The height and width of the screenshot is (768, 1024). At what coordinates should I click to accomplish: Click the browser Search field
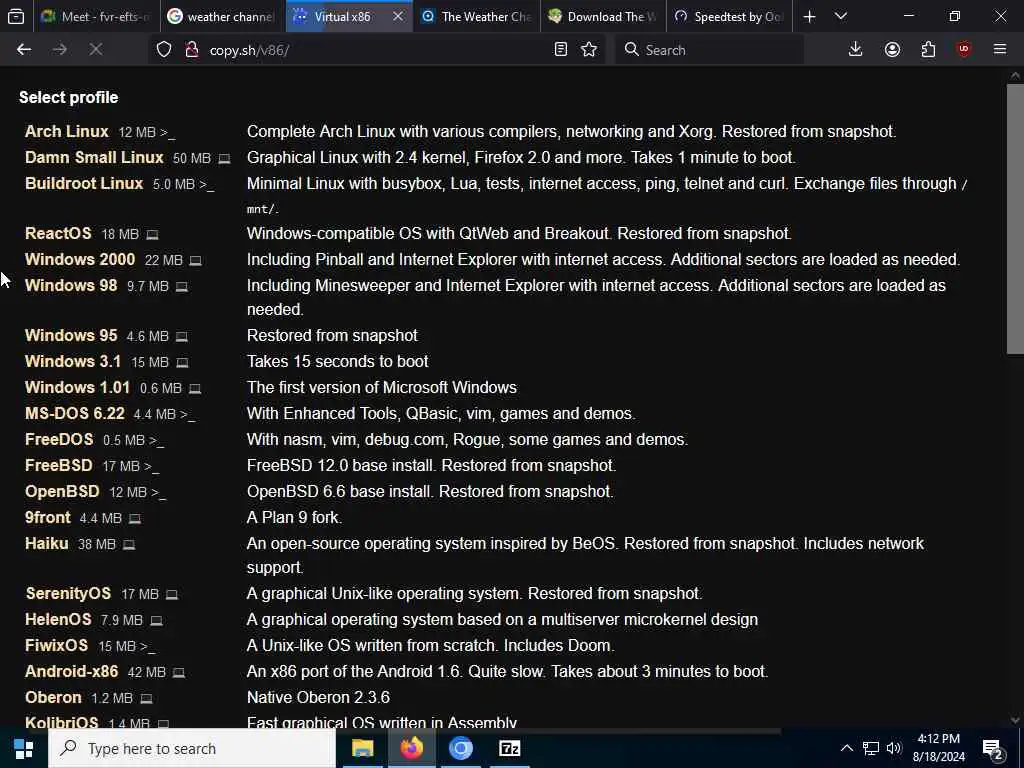709,50
